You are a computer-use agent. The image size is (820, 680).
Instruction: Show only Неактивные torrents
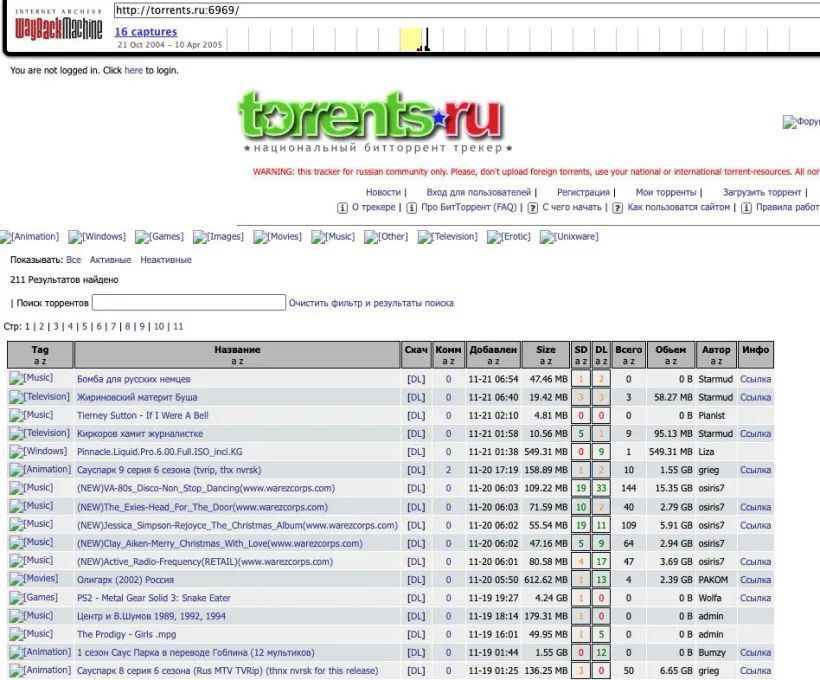pyautogui.click(x=166, y=260)
